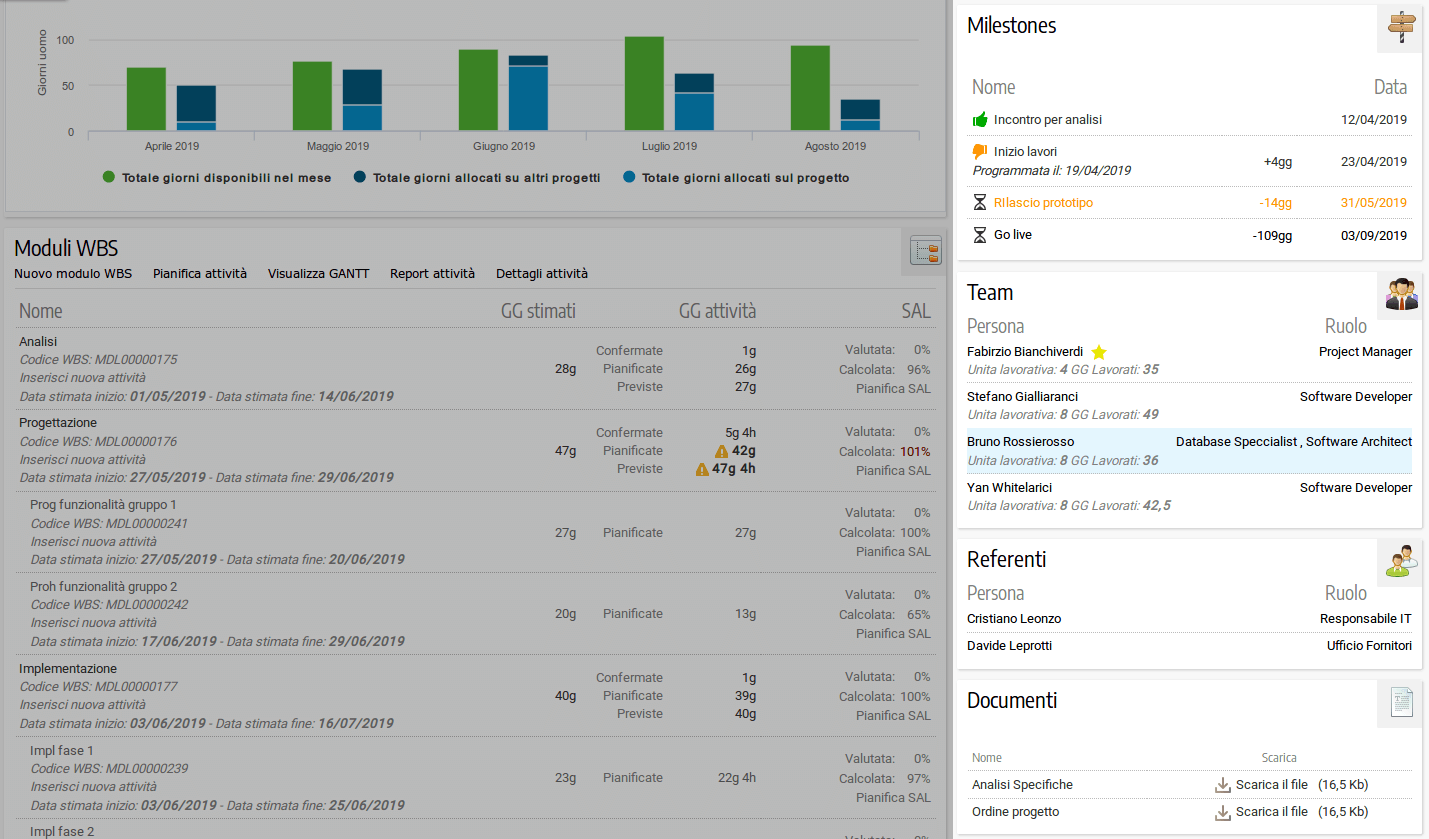
Task: Click the people icon in Team panel header
Action: (1401, 295)
